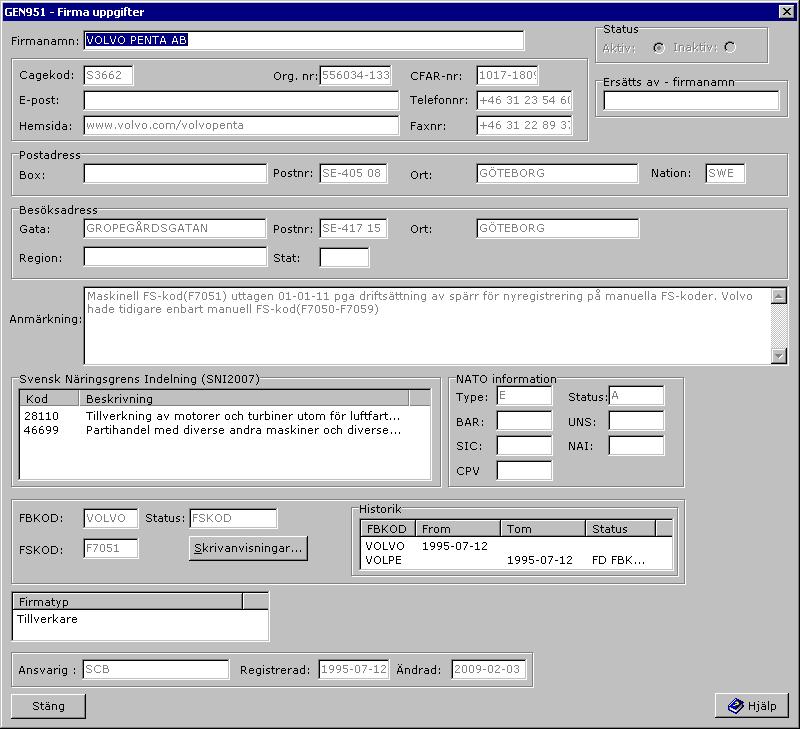Click the Telefonnr field
The image size is (800, 729).
pyautogui.click(x=524, y=100)
